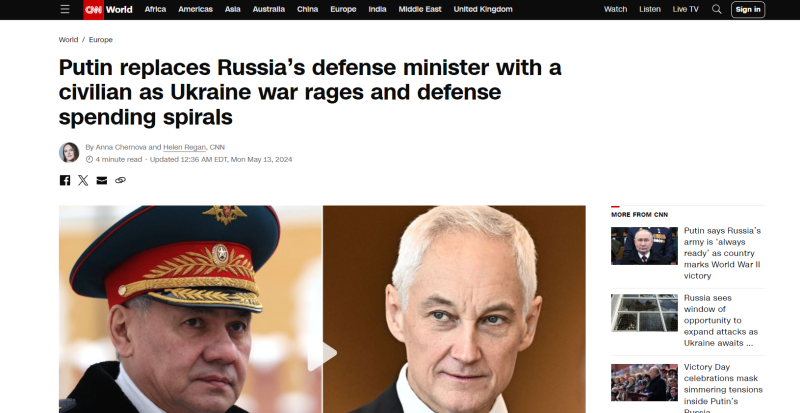Share article on X
Image resolution: width=800 pixels, height=413 pixels.
point(83,180)
